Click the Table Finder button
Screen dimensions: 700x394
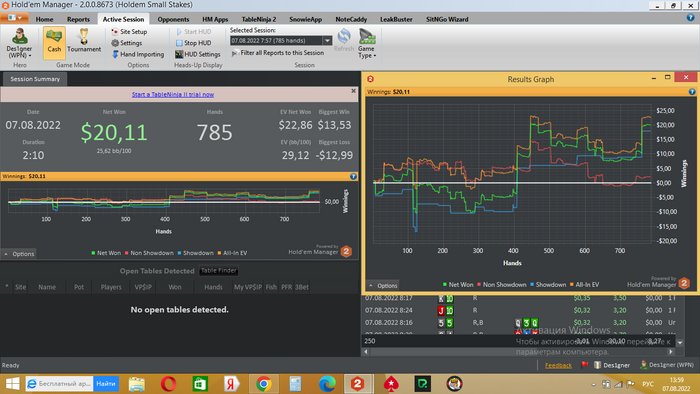[219, 270]
